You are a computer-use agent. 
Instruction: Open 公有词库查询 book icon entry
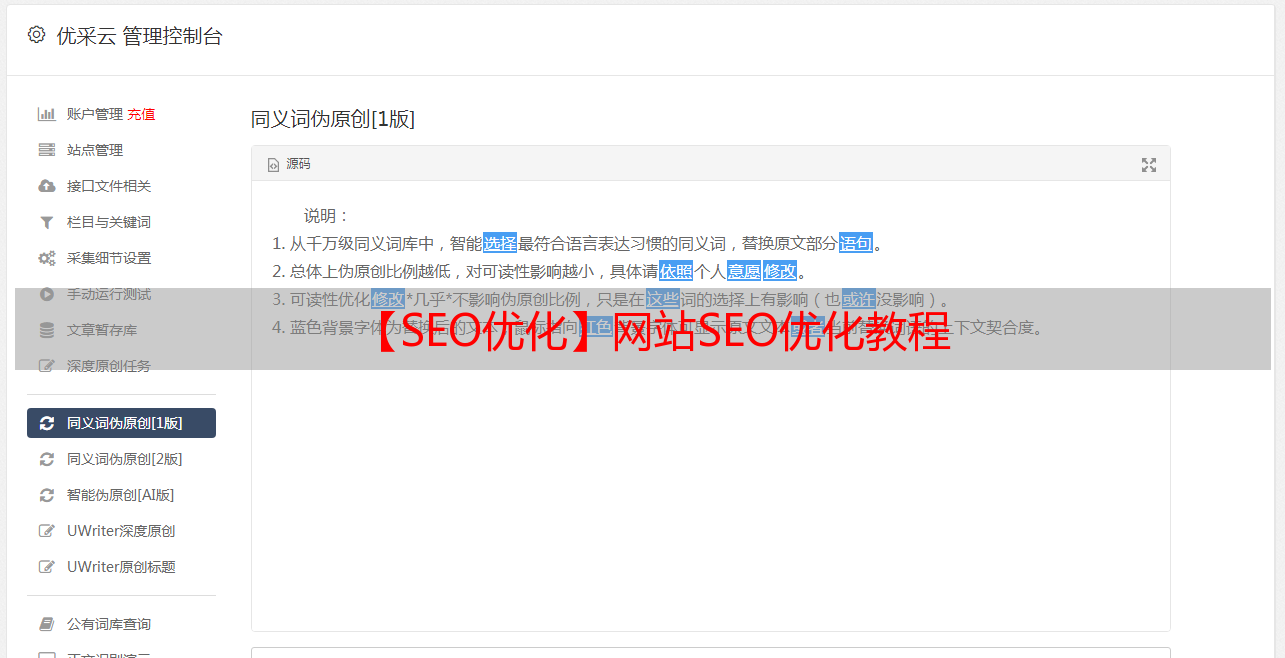pyautogui.click(x=121, y=624)
